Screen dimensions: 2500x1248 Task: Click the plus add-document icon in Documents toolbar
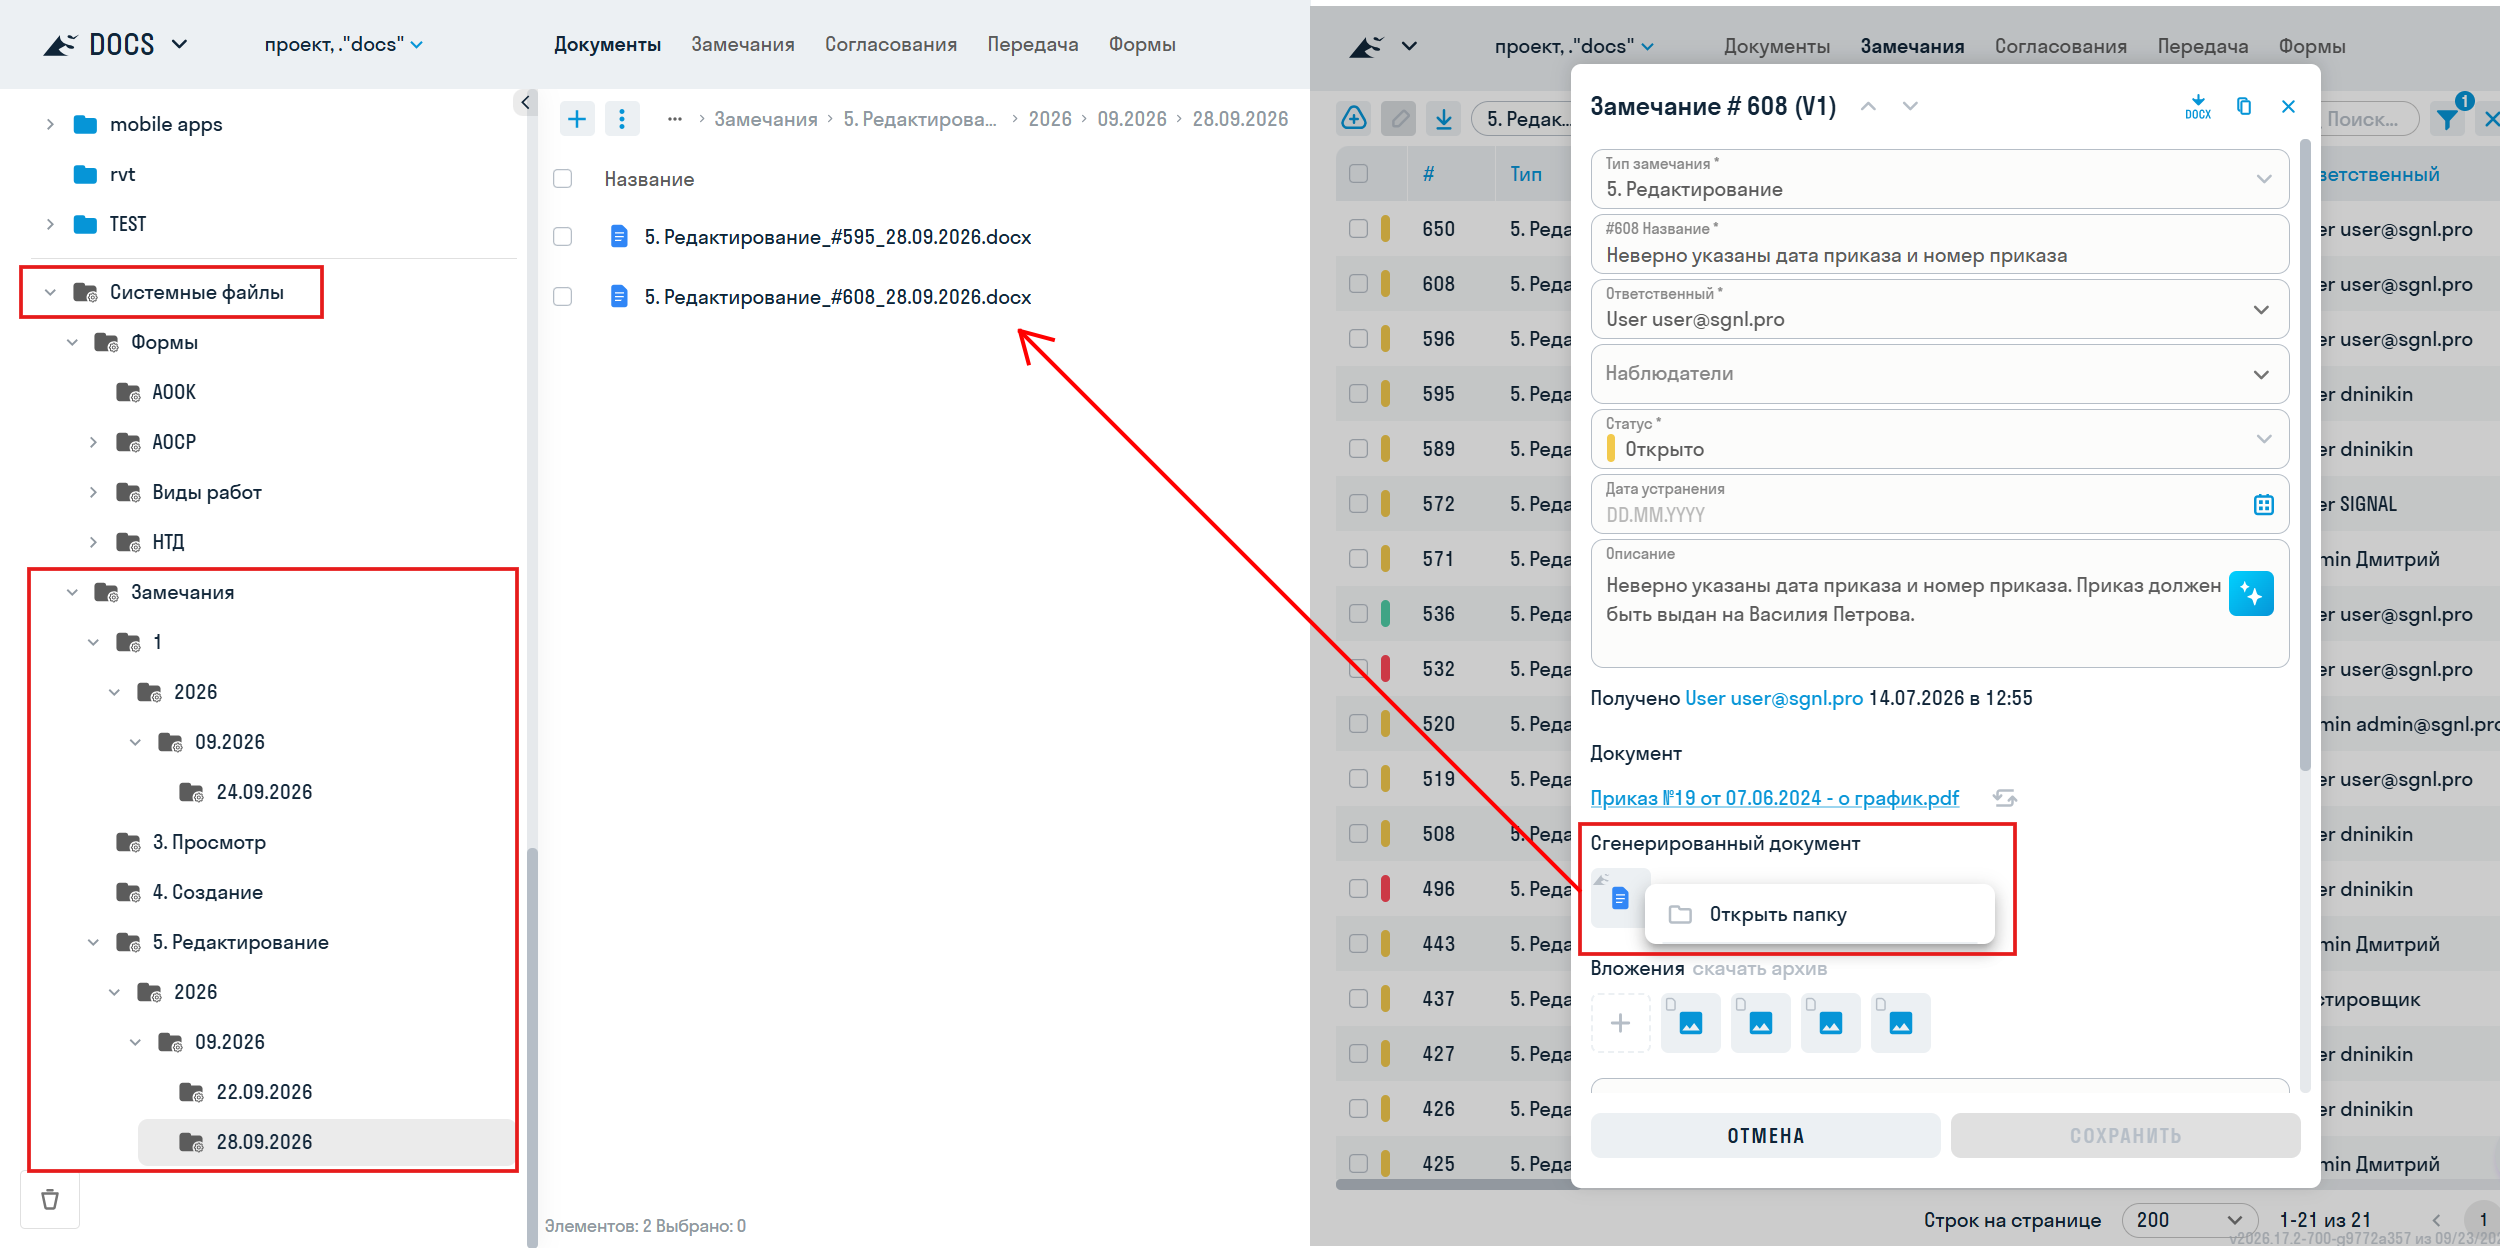click(577, 119)
